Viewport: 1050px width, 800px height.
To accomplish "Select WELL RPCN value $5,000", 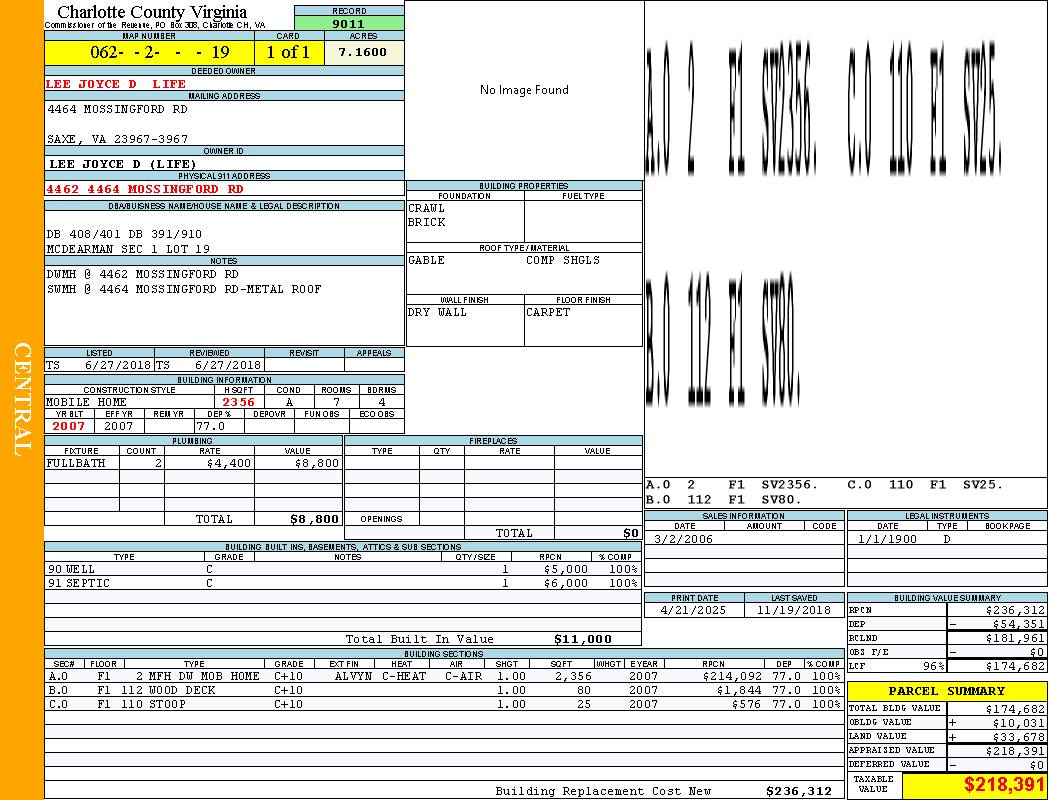I will 566,570.
